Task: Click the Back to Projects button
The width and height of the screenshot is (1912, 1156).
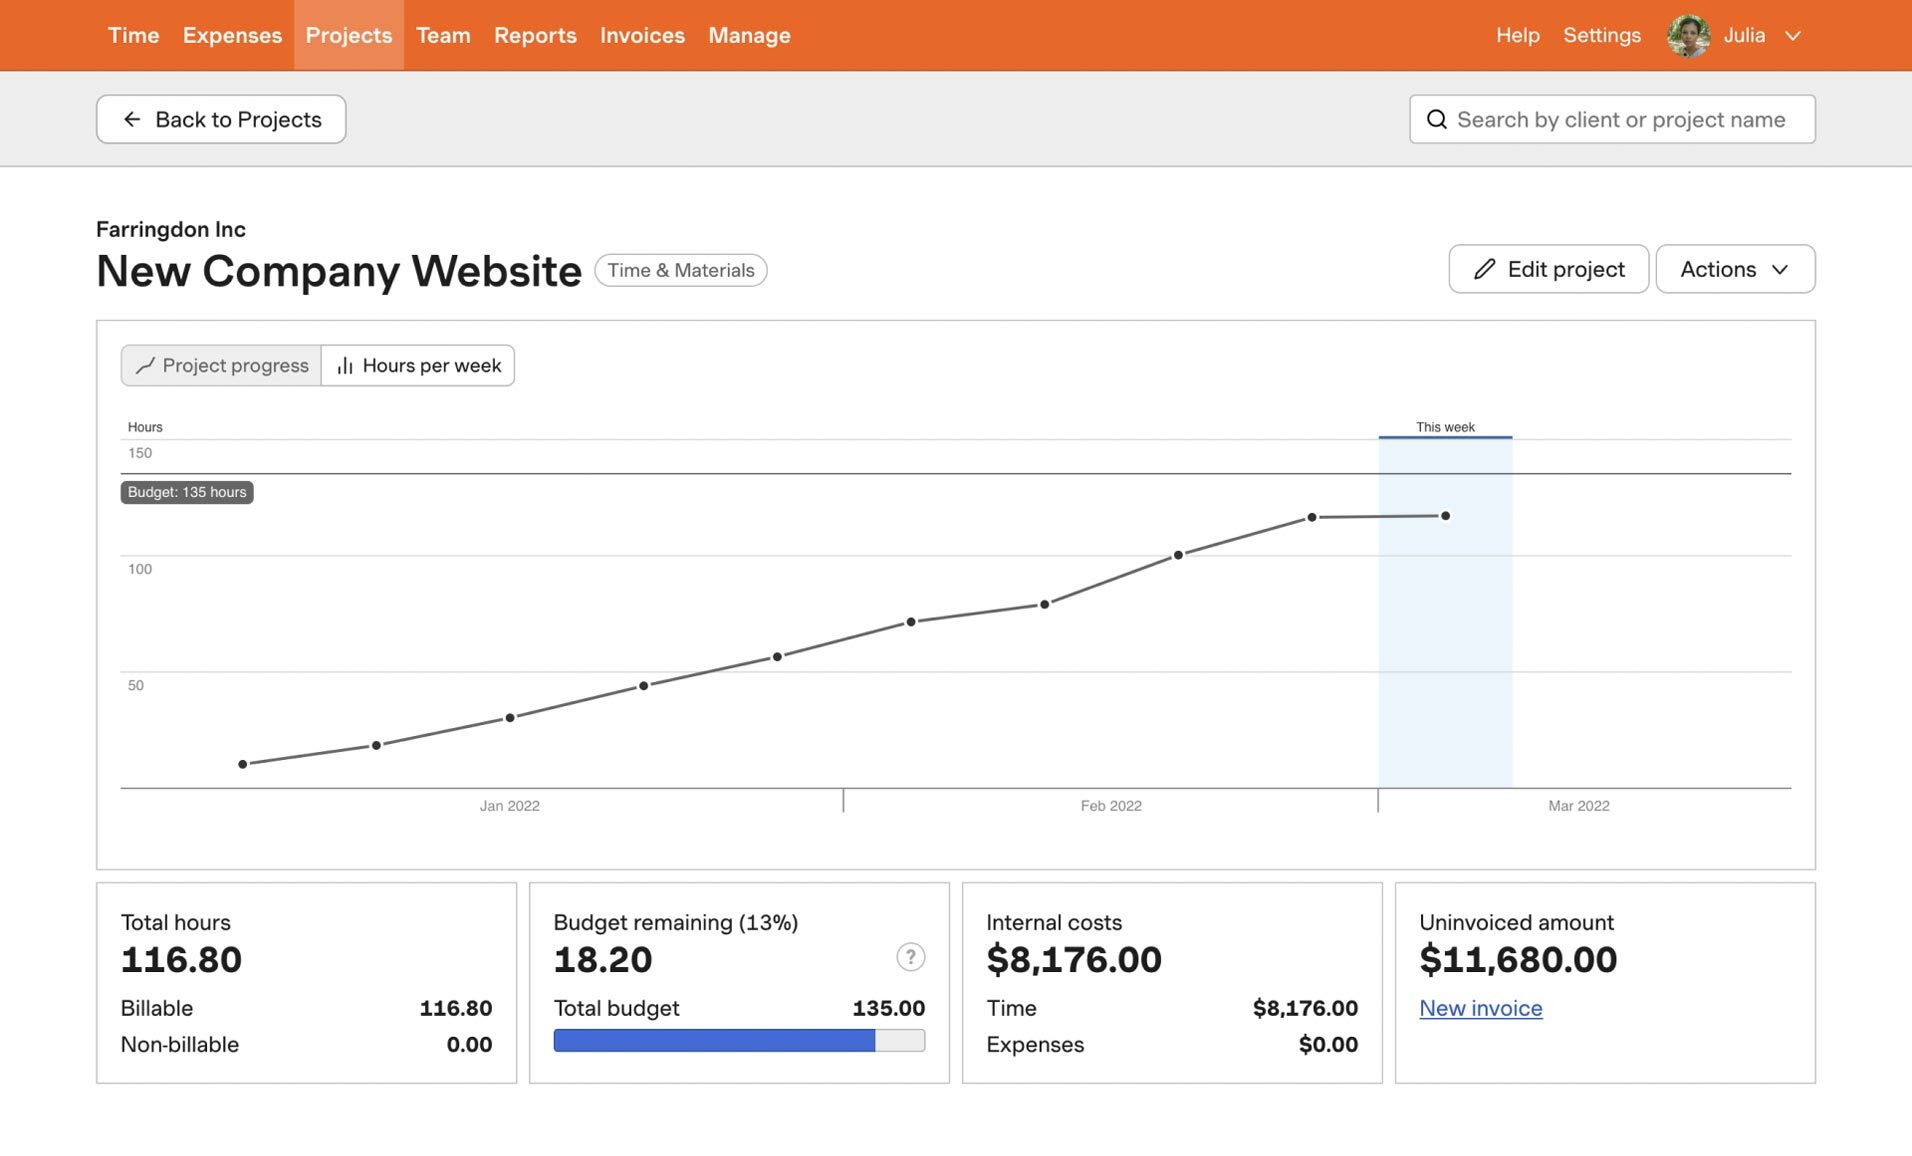Action: [221, 119]
